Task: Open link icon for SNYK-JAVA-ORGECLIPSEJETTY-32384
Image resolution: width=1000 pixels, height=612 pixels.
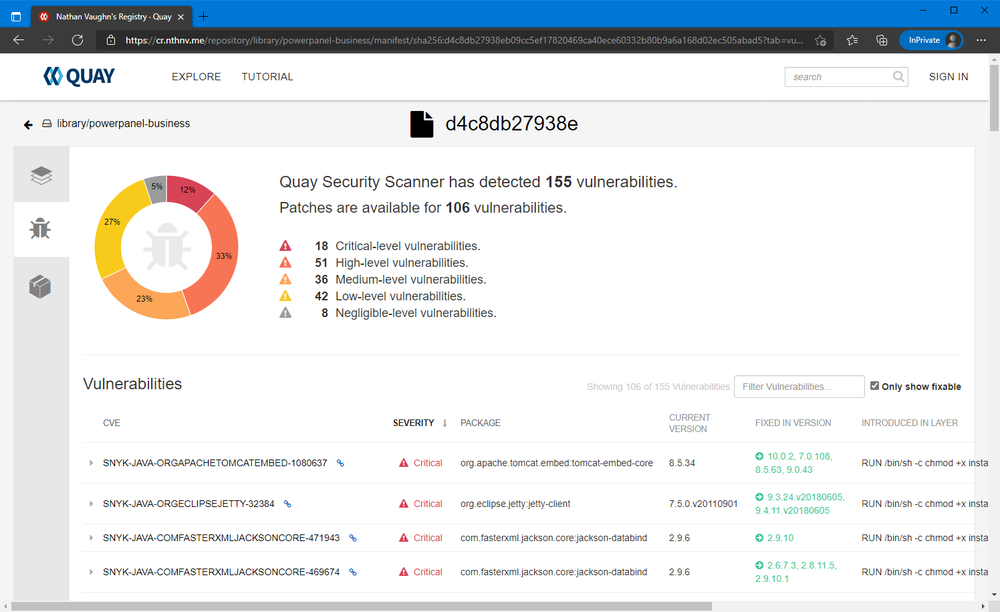Action: click(288, 504)
